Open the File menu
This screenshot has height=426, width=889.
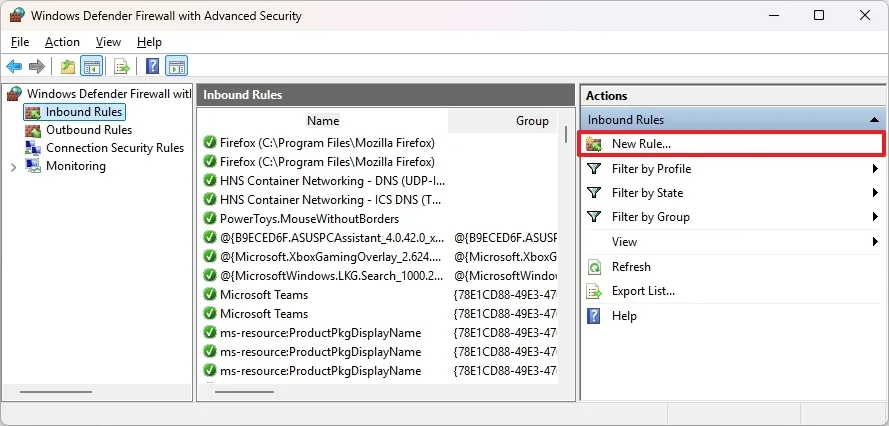pos(20,42)
